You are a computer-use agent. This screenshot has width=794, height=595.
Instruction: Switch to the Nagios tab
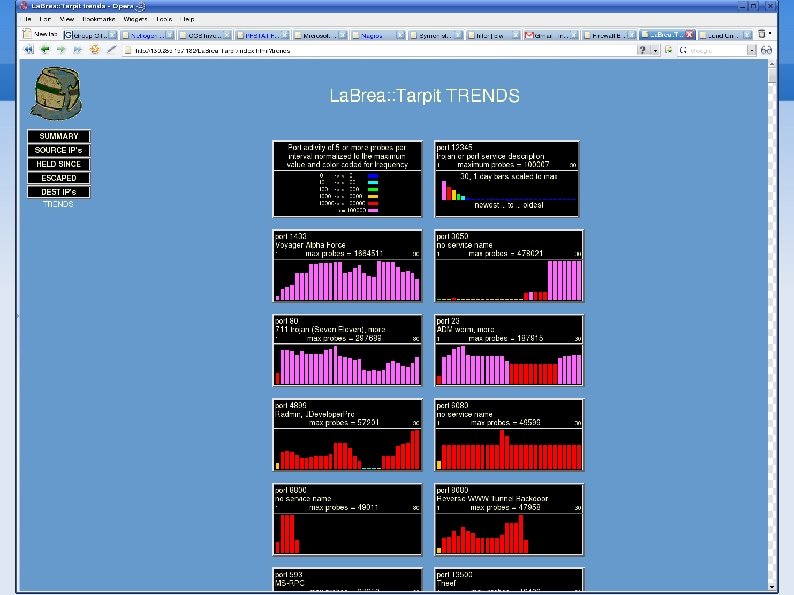[377, 35]
